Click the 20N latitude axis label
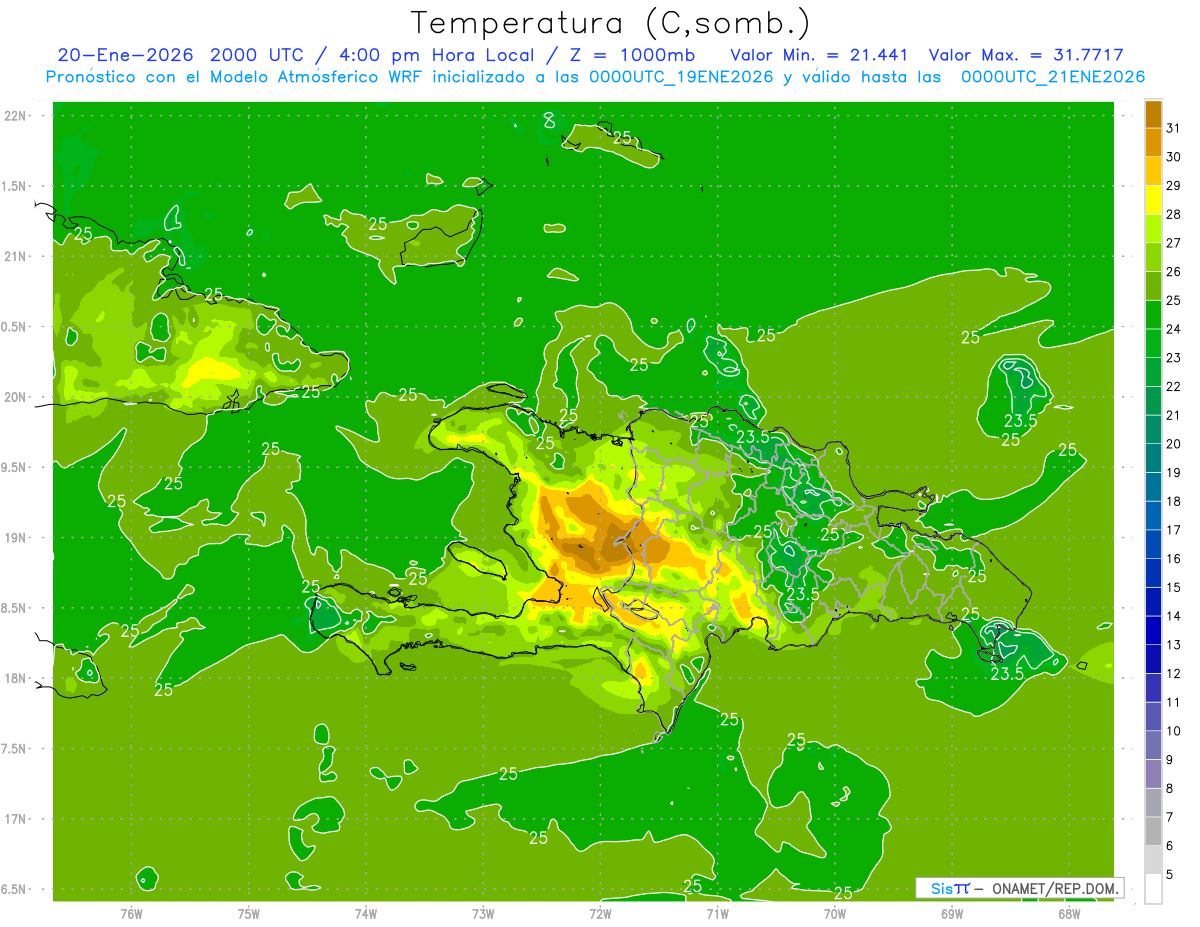The image size is (1200, 927). pos(17,397)
